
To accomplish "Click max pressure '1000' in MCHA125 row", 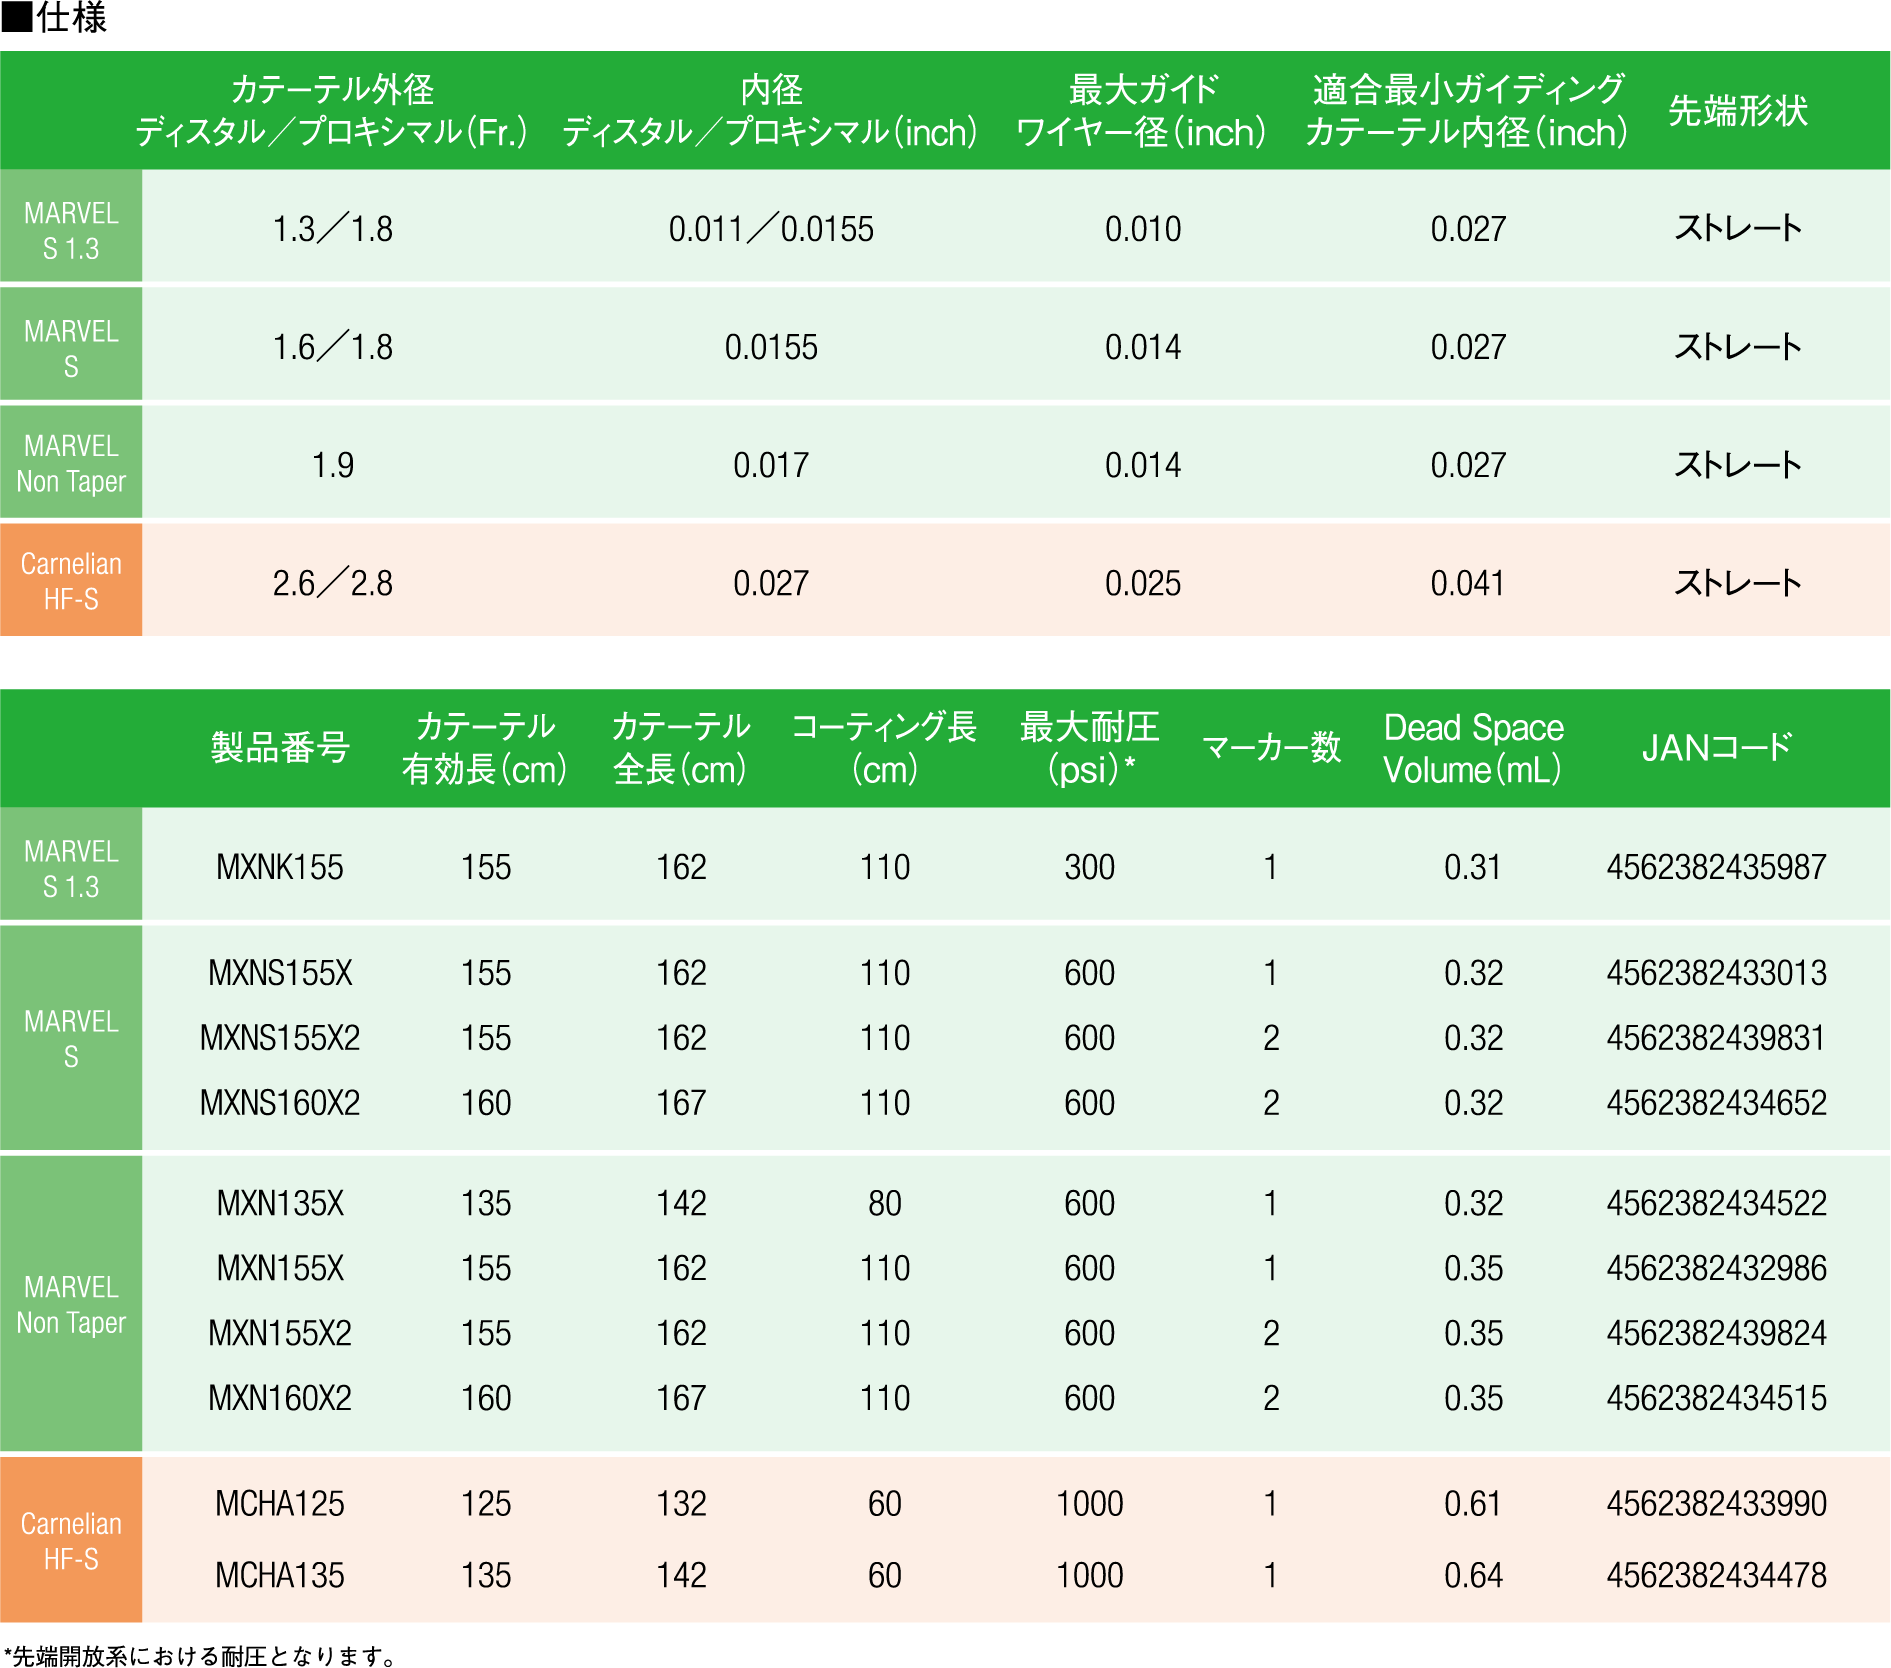I will [x=1090, y=1504].
